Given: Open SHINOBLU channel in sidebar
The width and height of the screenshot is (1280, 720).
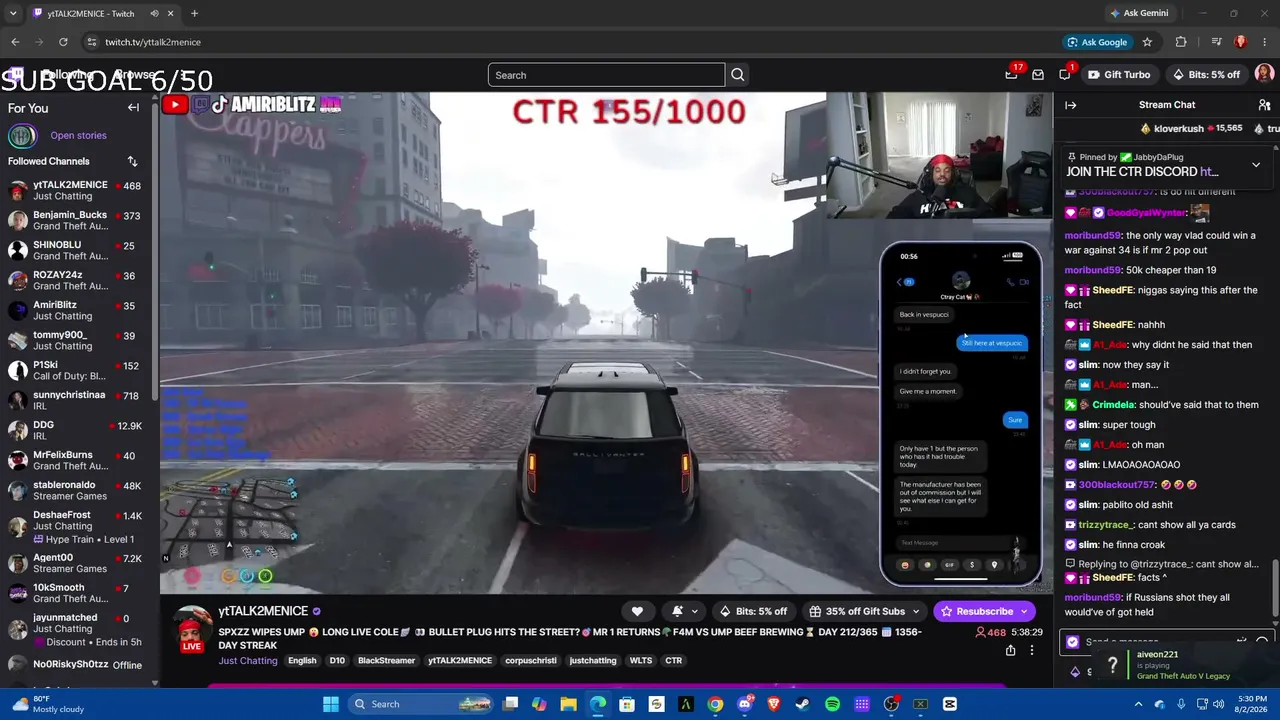Looking at the screenshot, I should click(78, 251).
